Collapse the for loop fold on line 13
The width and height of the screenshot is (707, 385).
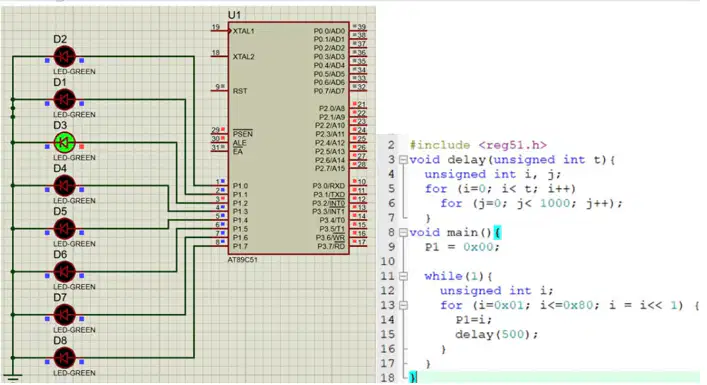coord(404,305)
